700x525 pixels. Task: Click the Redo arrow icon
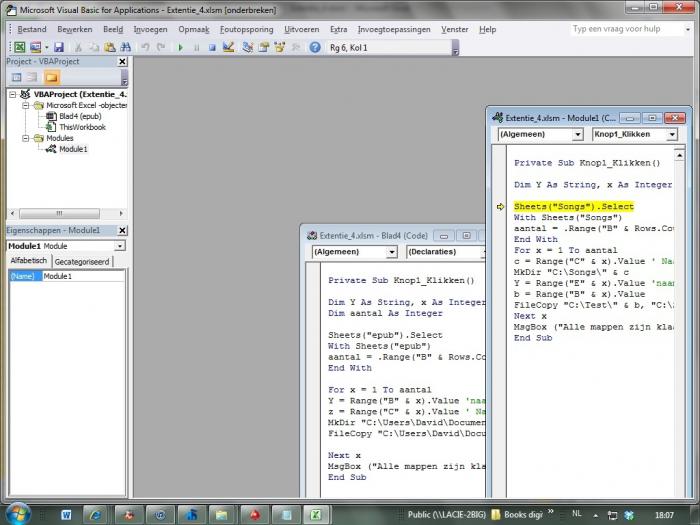[161, 47]
